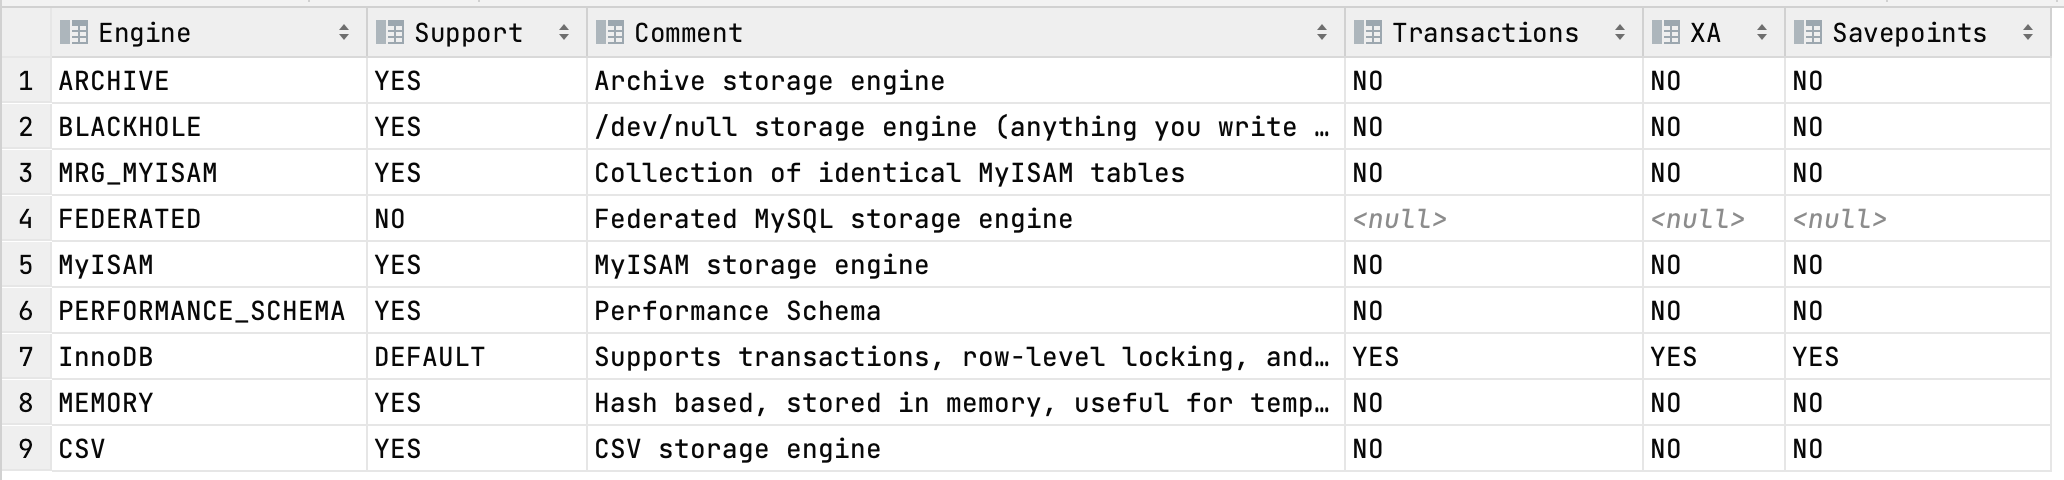The width and height of the screenshot is (2064, 480).
Task: Toggle sort arrows on Savepoints column
Action: 2028,33
